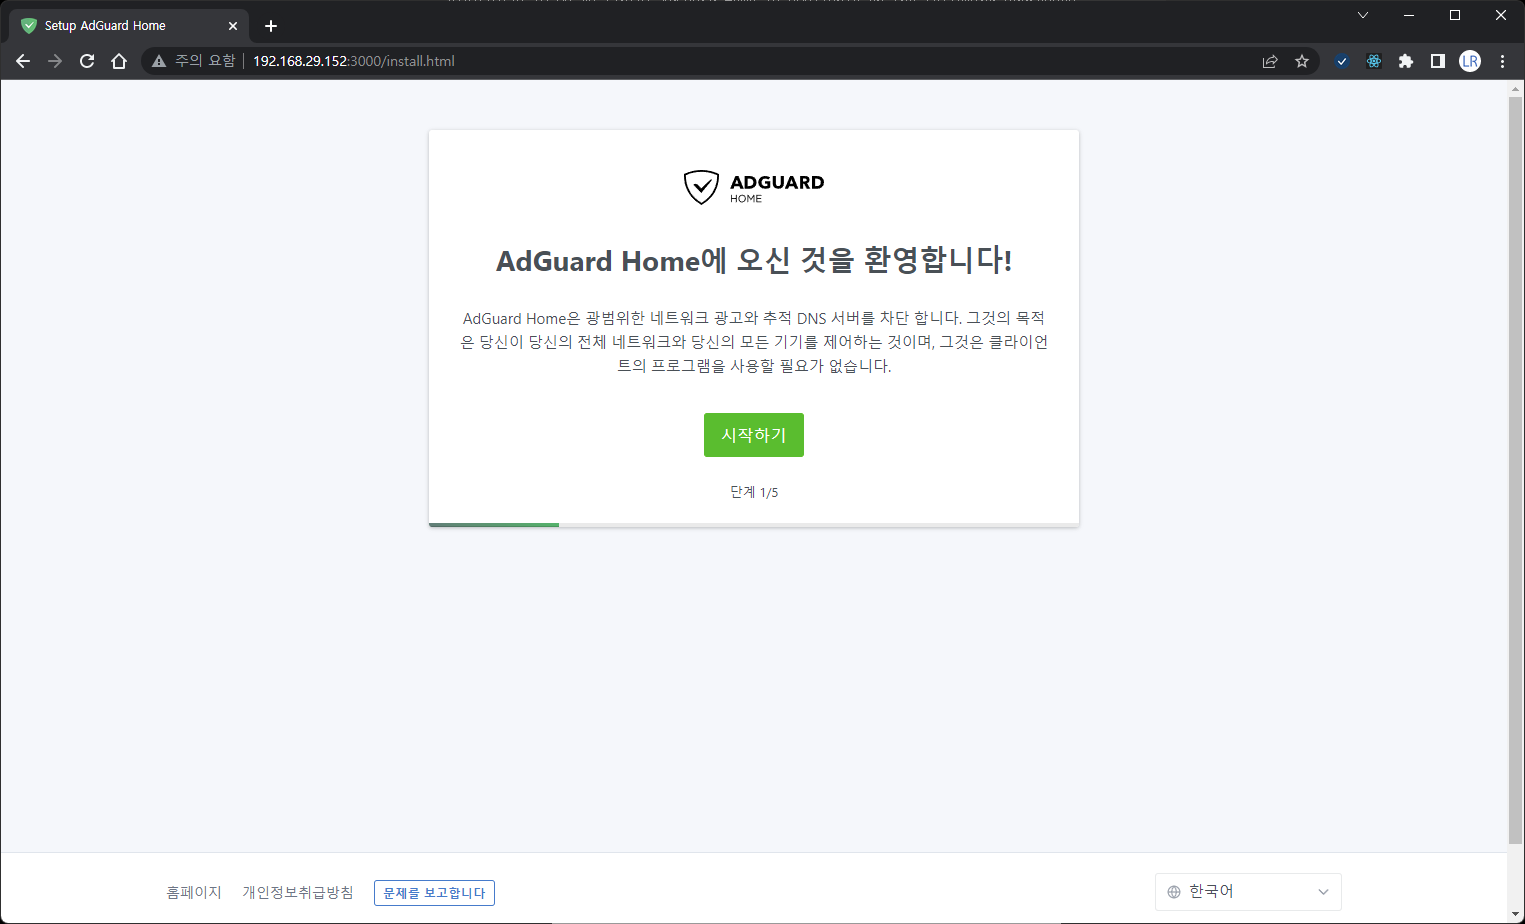Click the setup progress bar
The width and height of the screenshot is (1525, 924).
click(753, 524)
